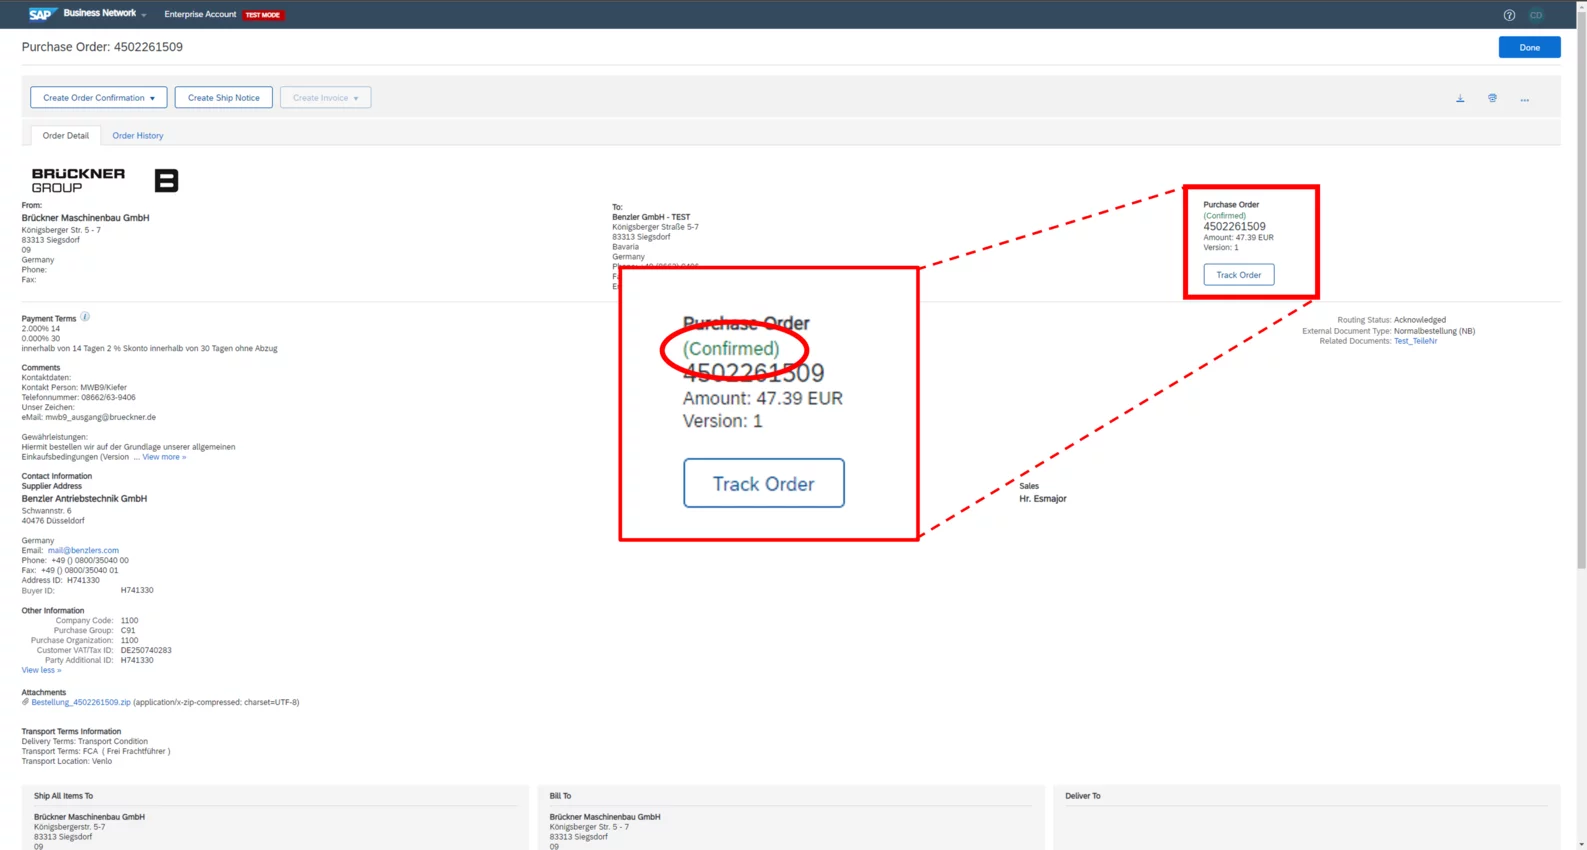Open the Create Order Confirmation dropdown

pos(98,97)
